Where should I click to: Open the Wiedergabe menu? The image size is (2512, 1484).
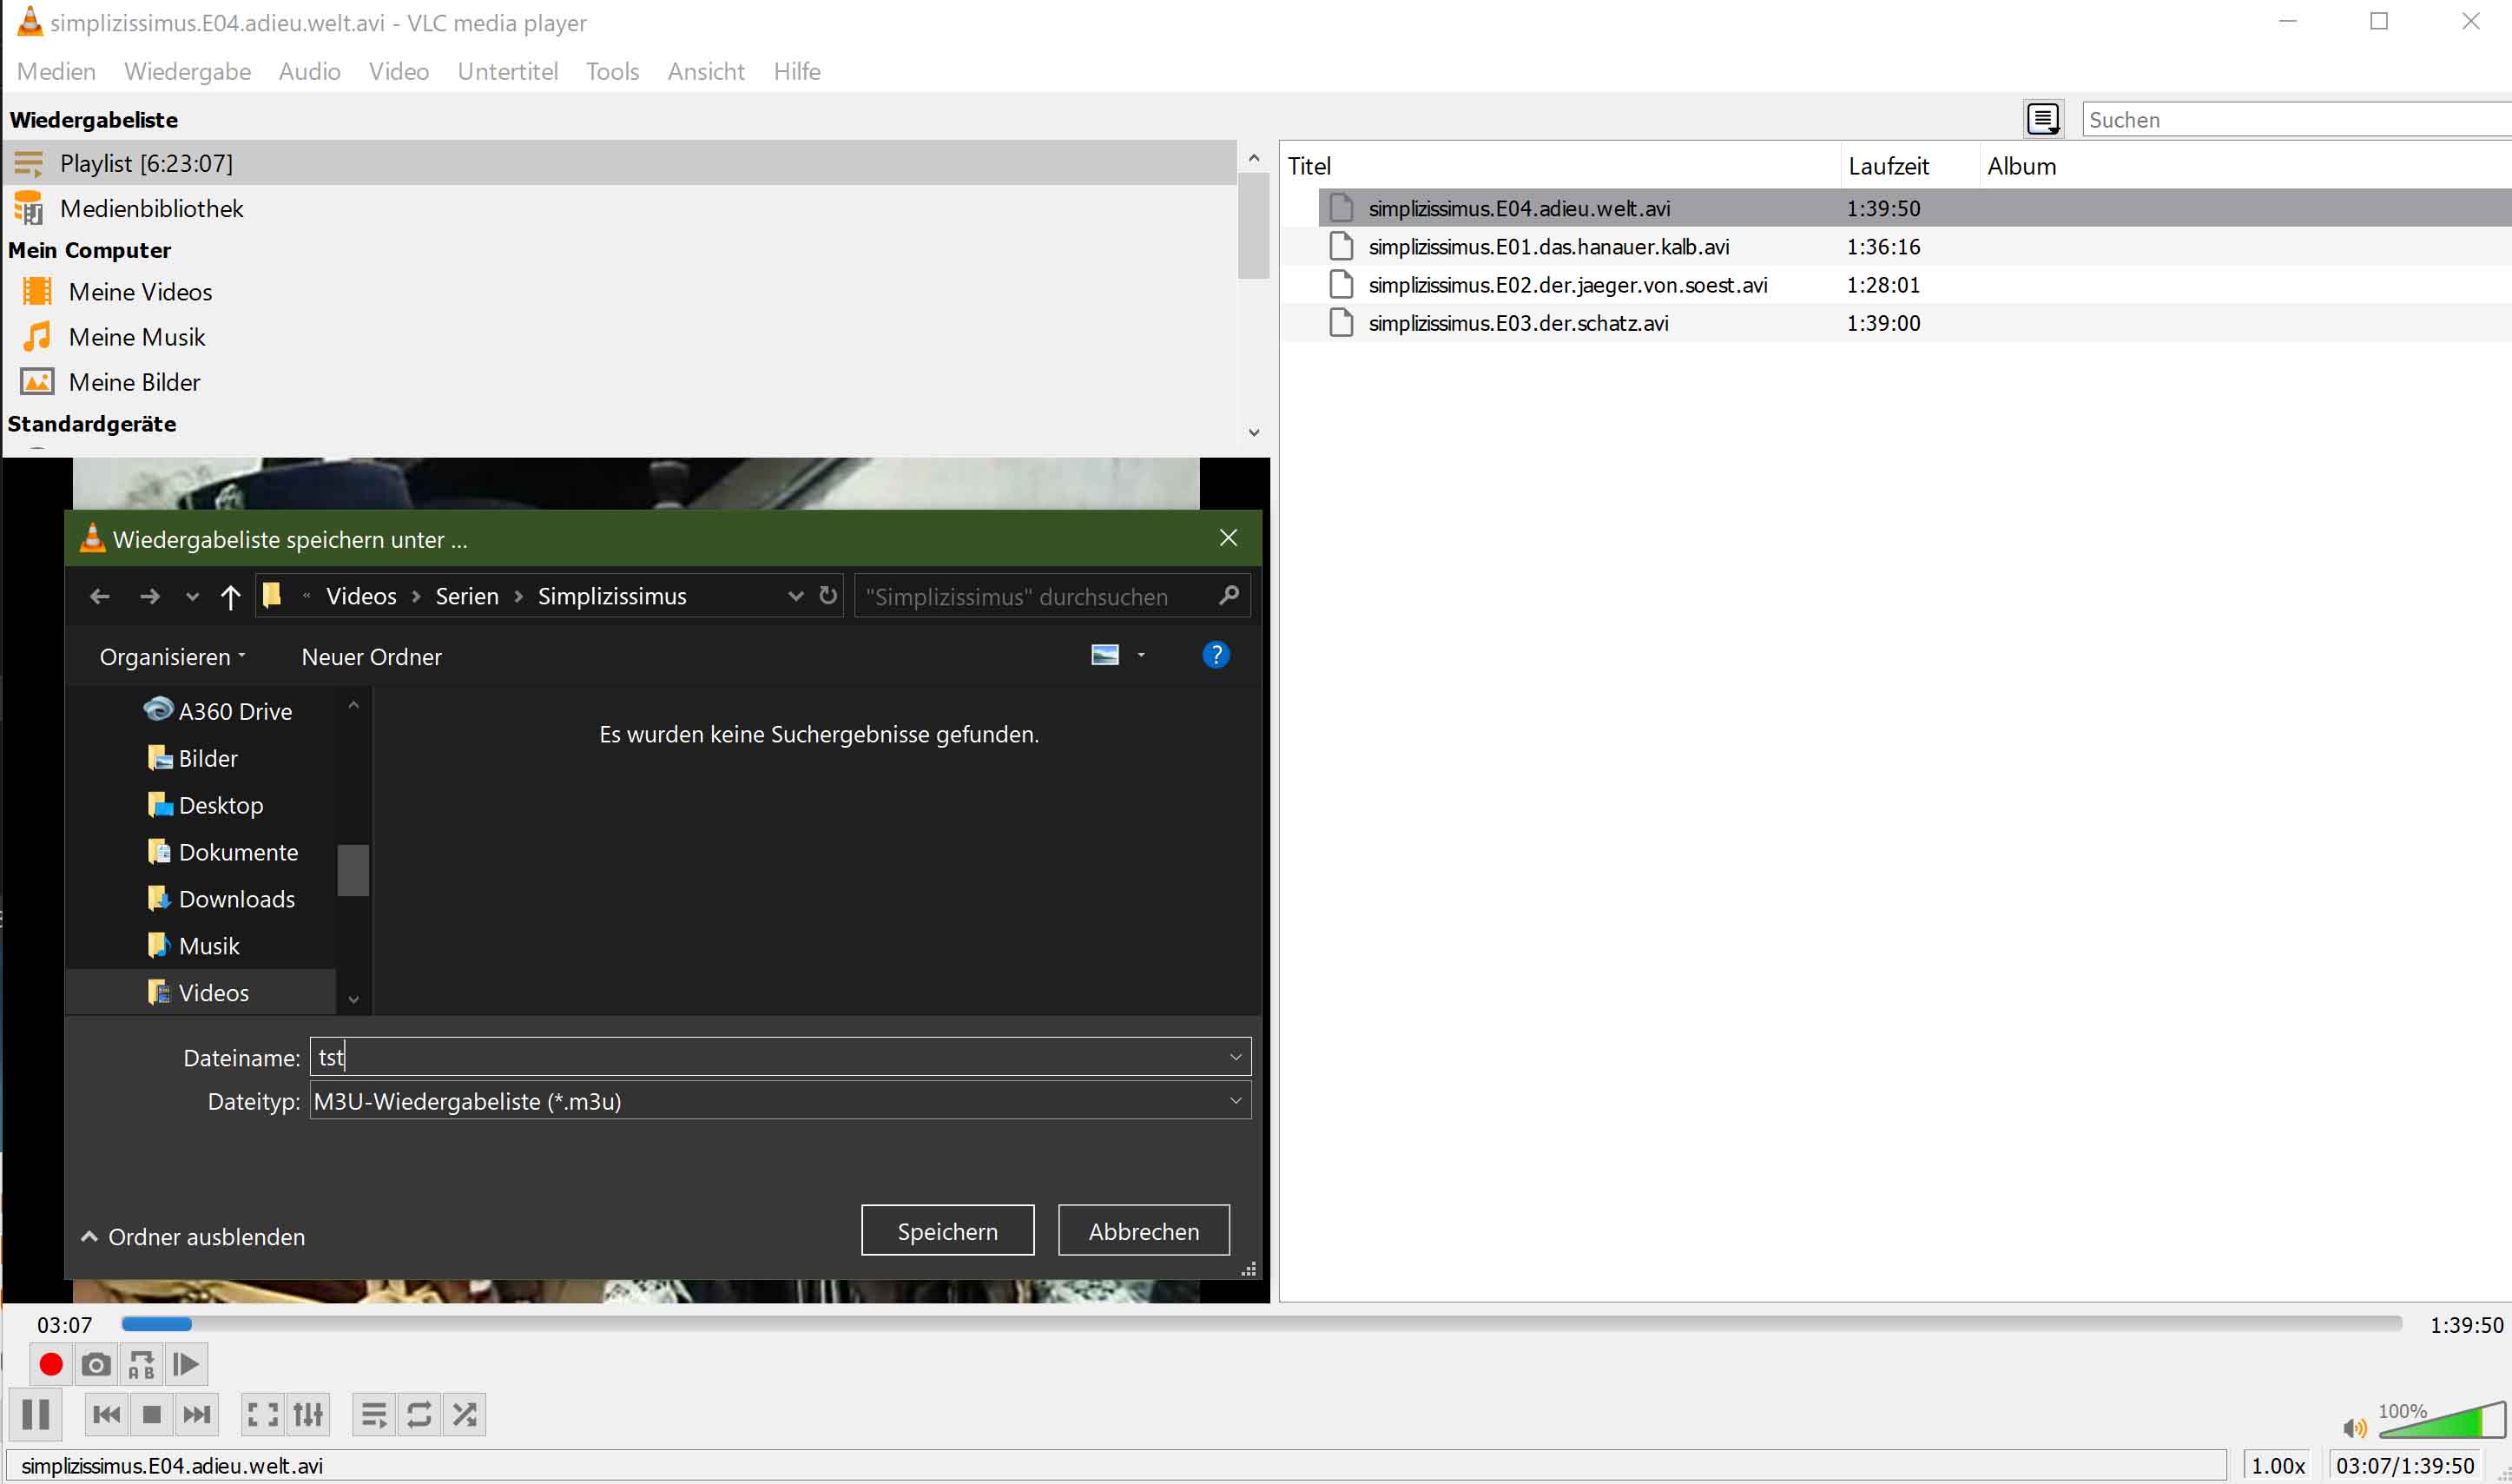[x=187, y=72]
